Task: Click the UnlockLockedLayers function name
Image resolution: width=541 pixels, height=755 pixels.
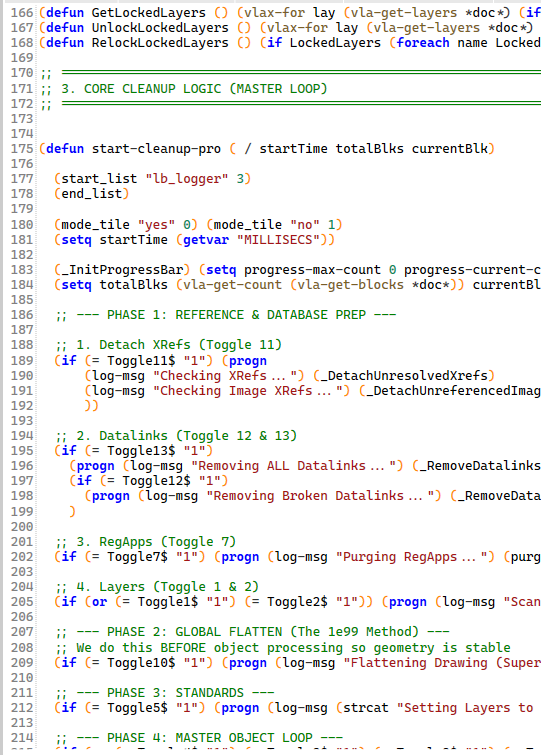Action: click(x=160, y=28)
